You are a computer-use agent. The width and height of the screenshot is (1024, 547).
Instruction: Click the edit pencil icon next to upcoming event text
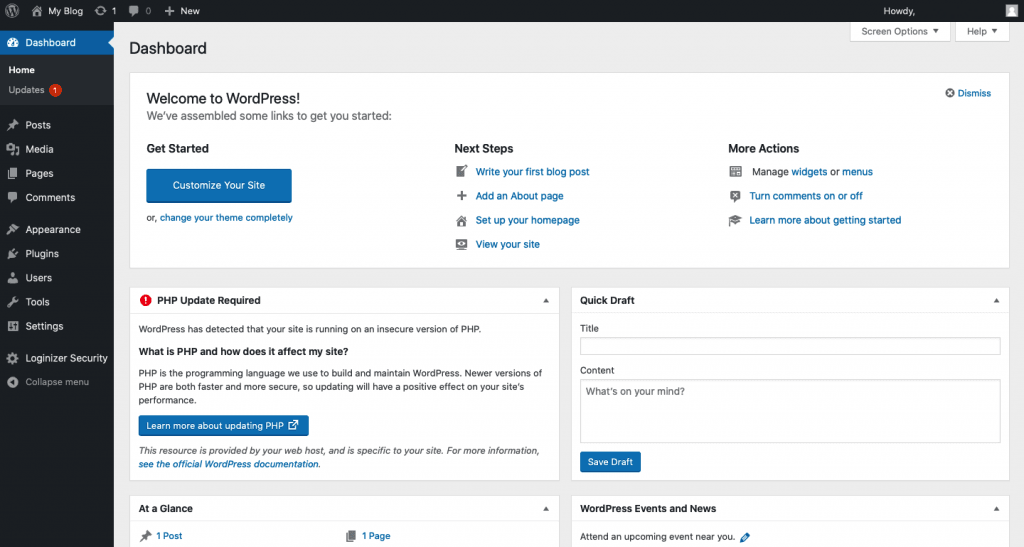[x=745, y=537]
